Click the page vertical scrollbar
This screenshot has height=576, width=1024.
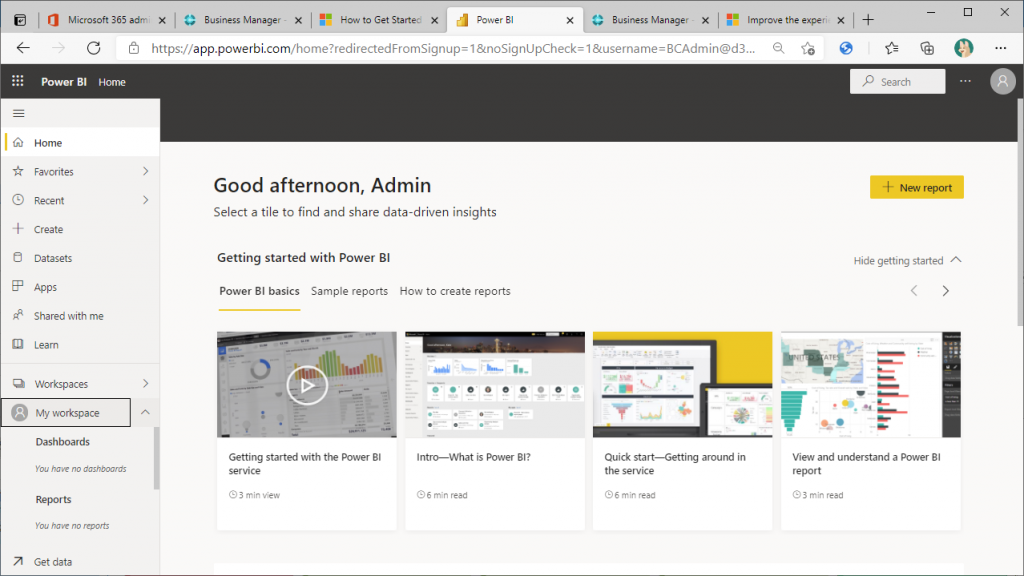[1020, 212]
